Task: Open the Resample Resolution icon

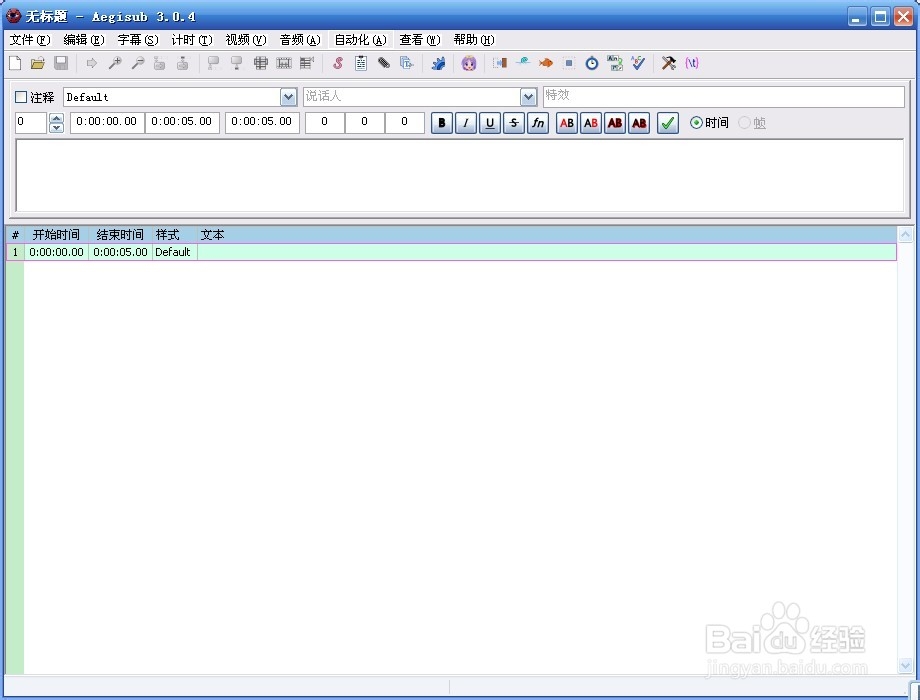Action: [x=569, y=63]
